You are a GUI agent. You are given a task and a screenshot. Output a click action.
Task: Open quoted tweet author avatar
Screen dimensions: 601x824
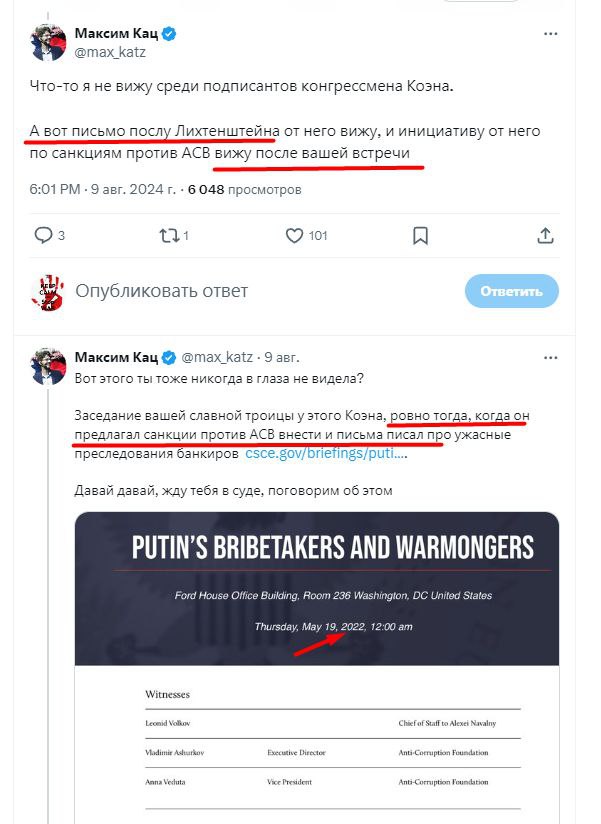pos(48,368)
